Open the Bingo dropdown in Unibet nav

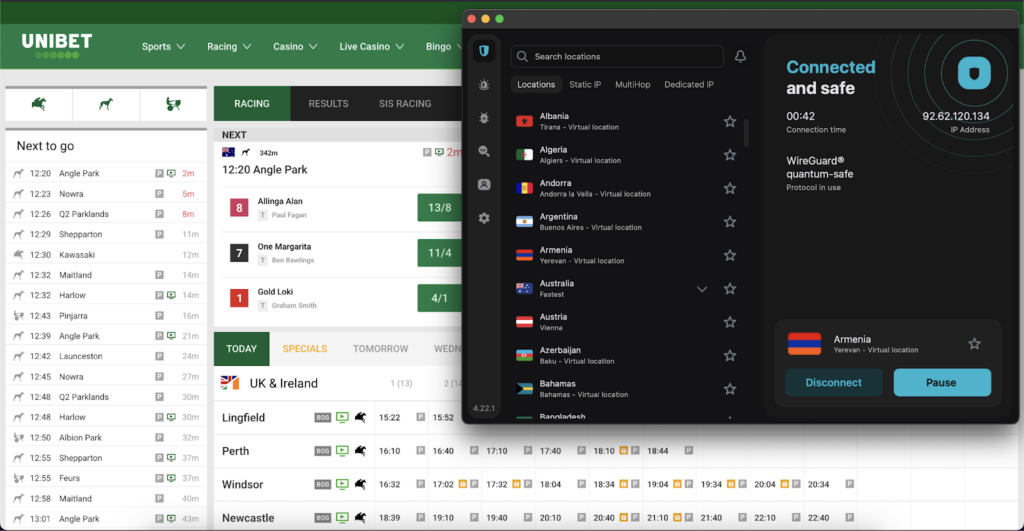point(443,46)
